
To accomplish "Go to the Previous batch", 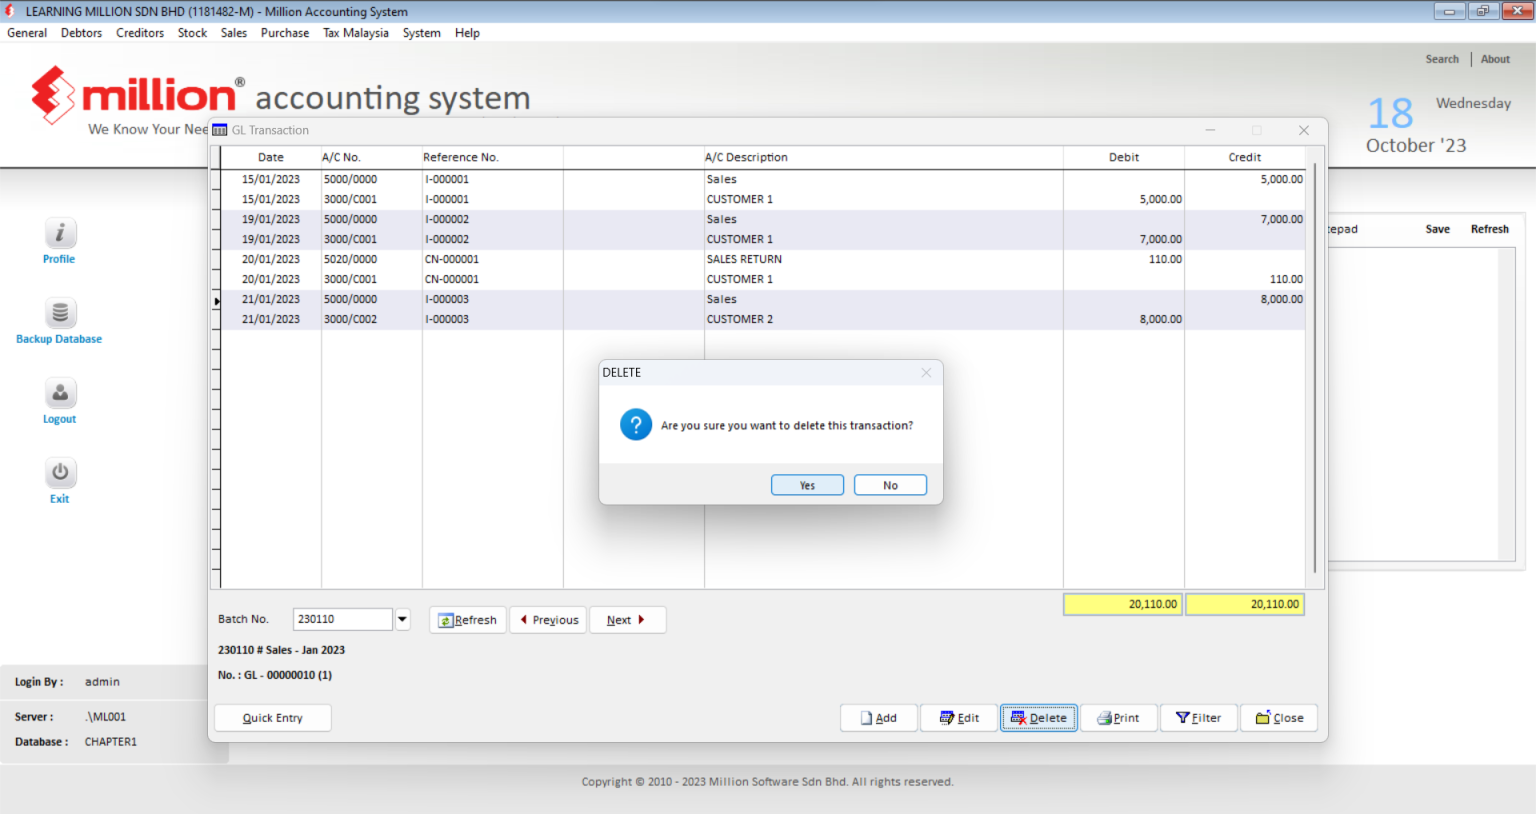I will (x=548, y=619).
